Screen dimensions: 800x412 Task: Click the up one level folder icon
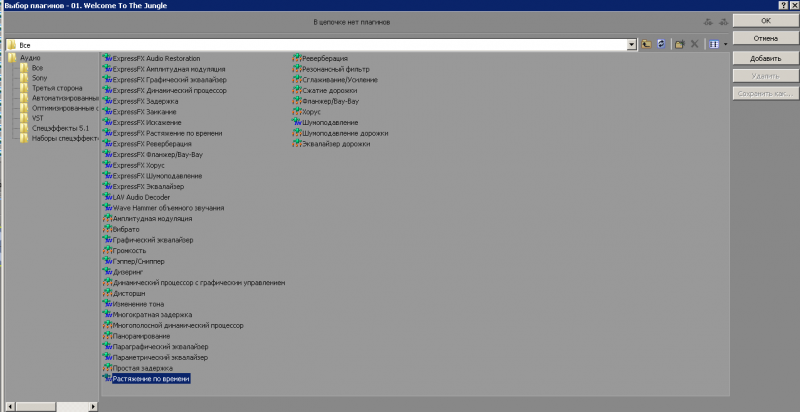pyautogui.click(x=647, y=45)
